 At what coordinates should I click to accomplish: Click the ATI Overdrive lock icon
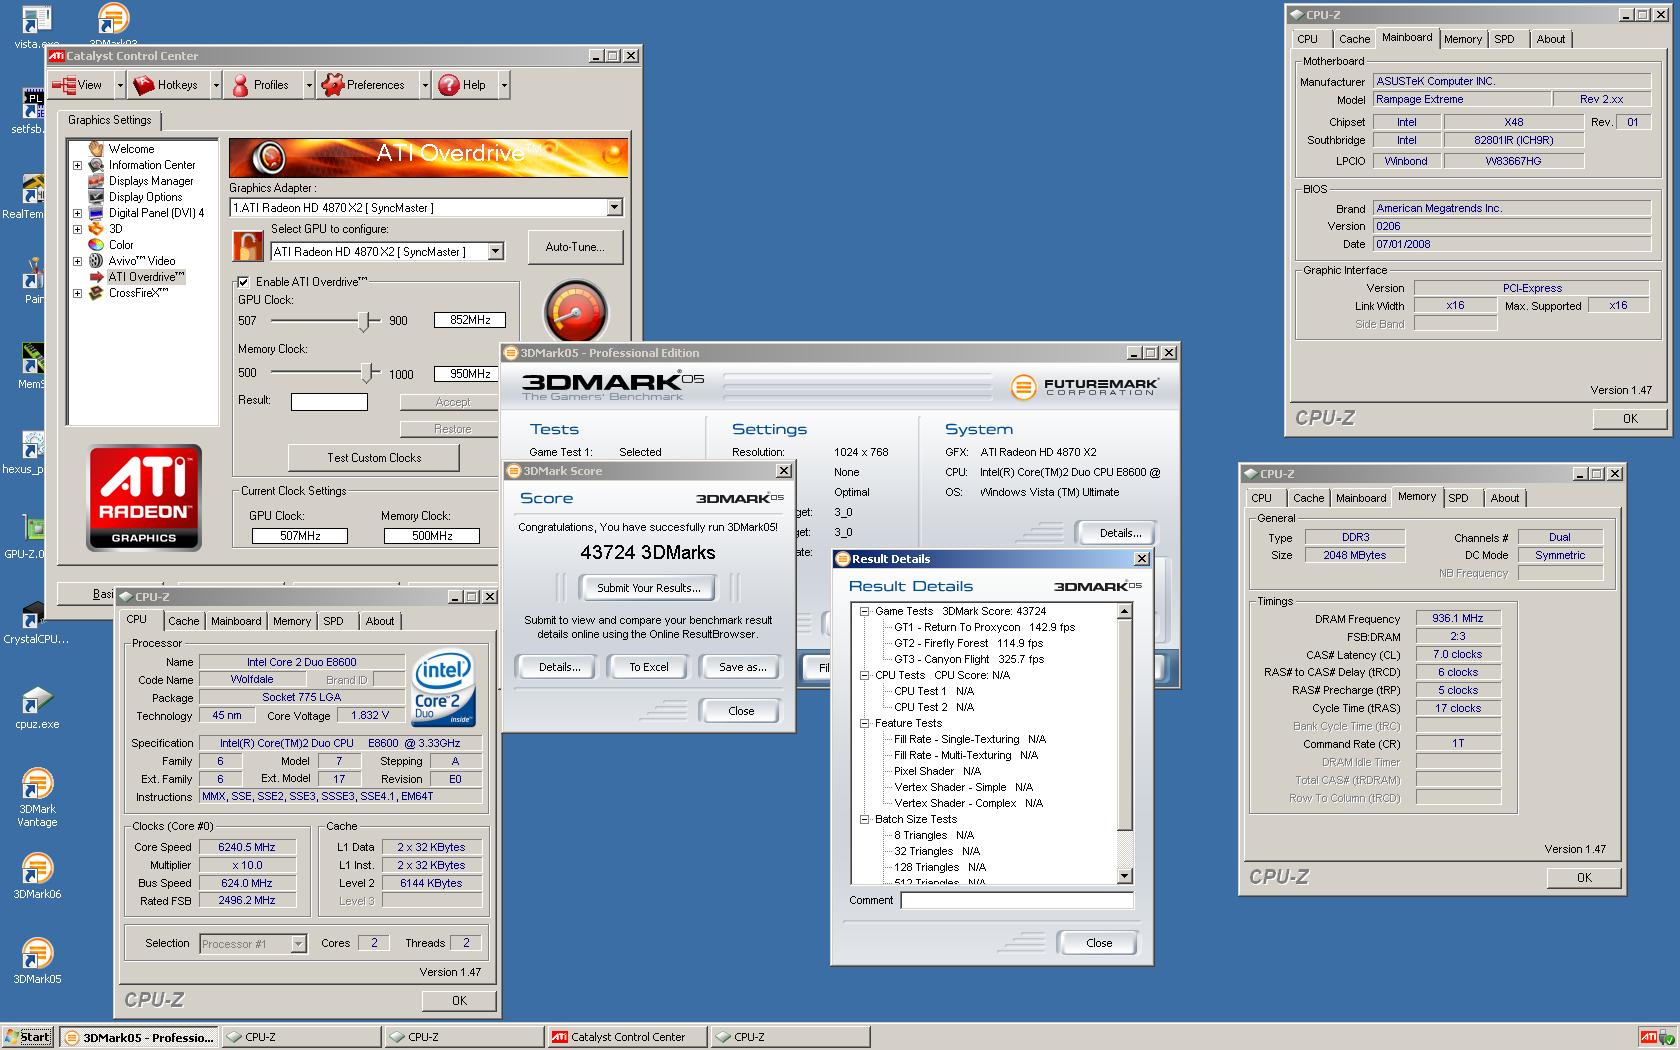[247, 246]
